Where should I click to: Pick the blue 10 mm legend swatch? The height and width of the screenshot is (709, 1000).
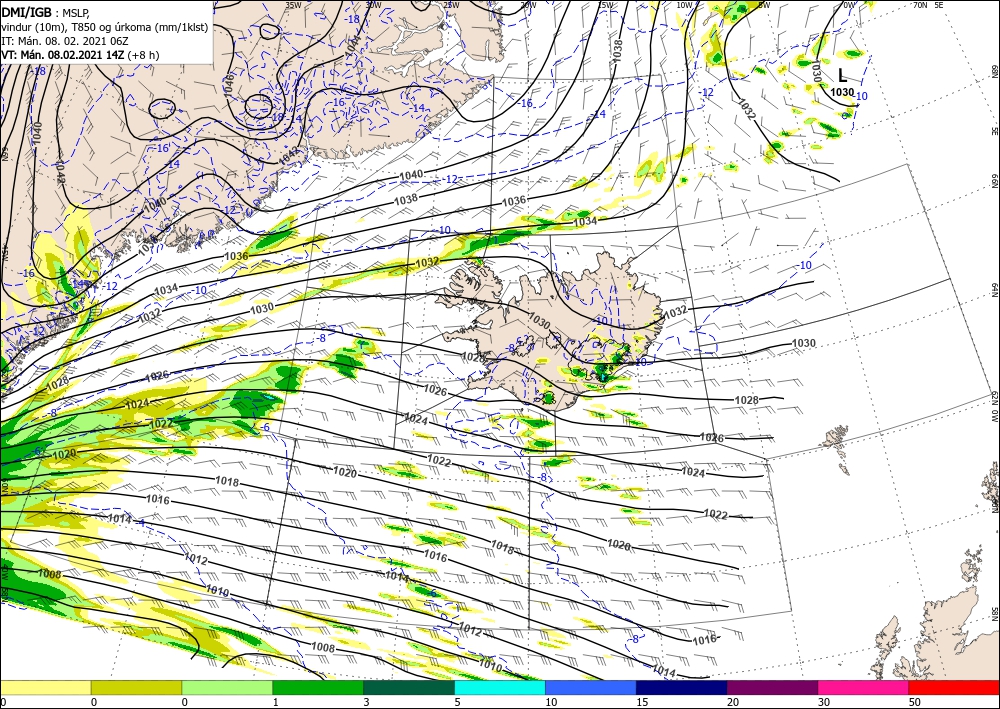(x=591, y=687)
